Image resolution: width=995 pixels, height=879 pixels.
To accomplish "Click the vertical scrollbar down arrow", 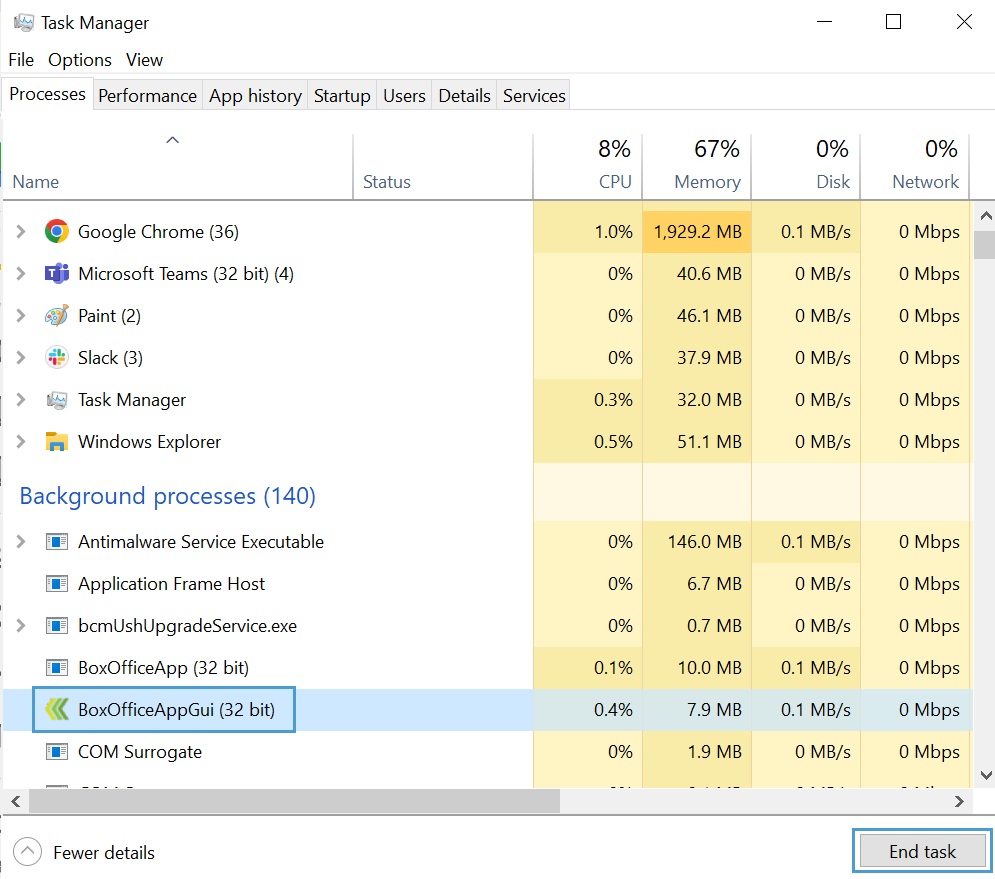I will (x=985, y=776).
